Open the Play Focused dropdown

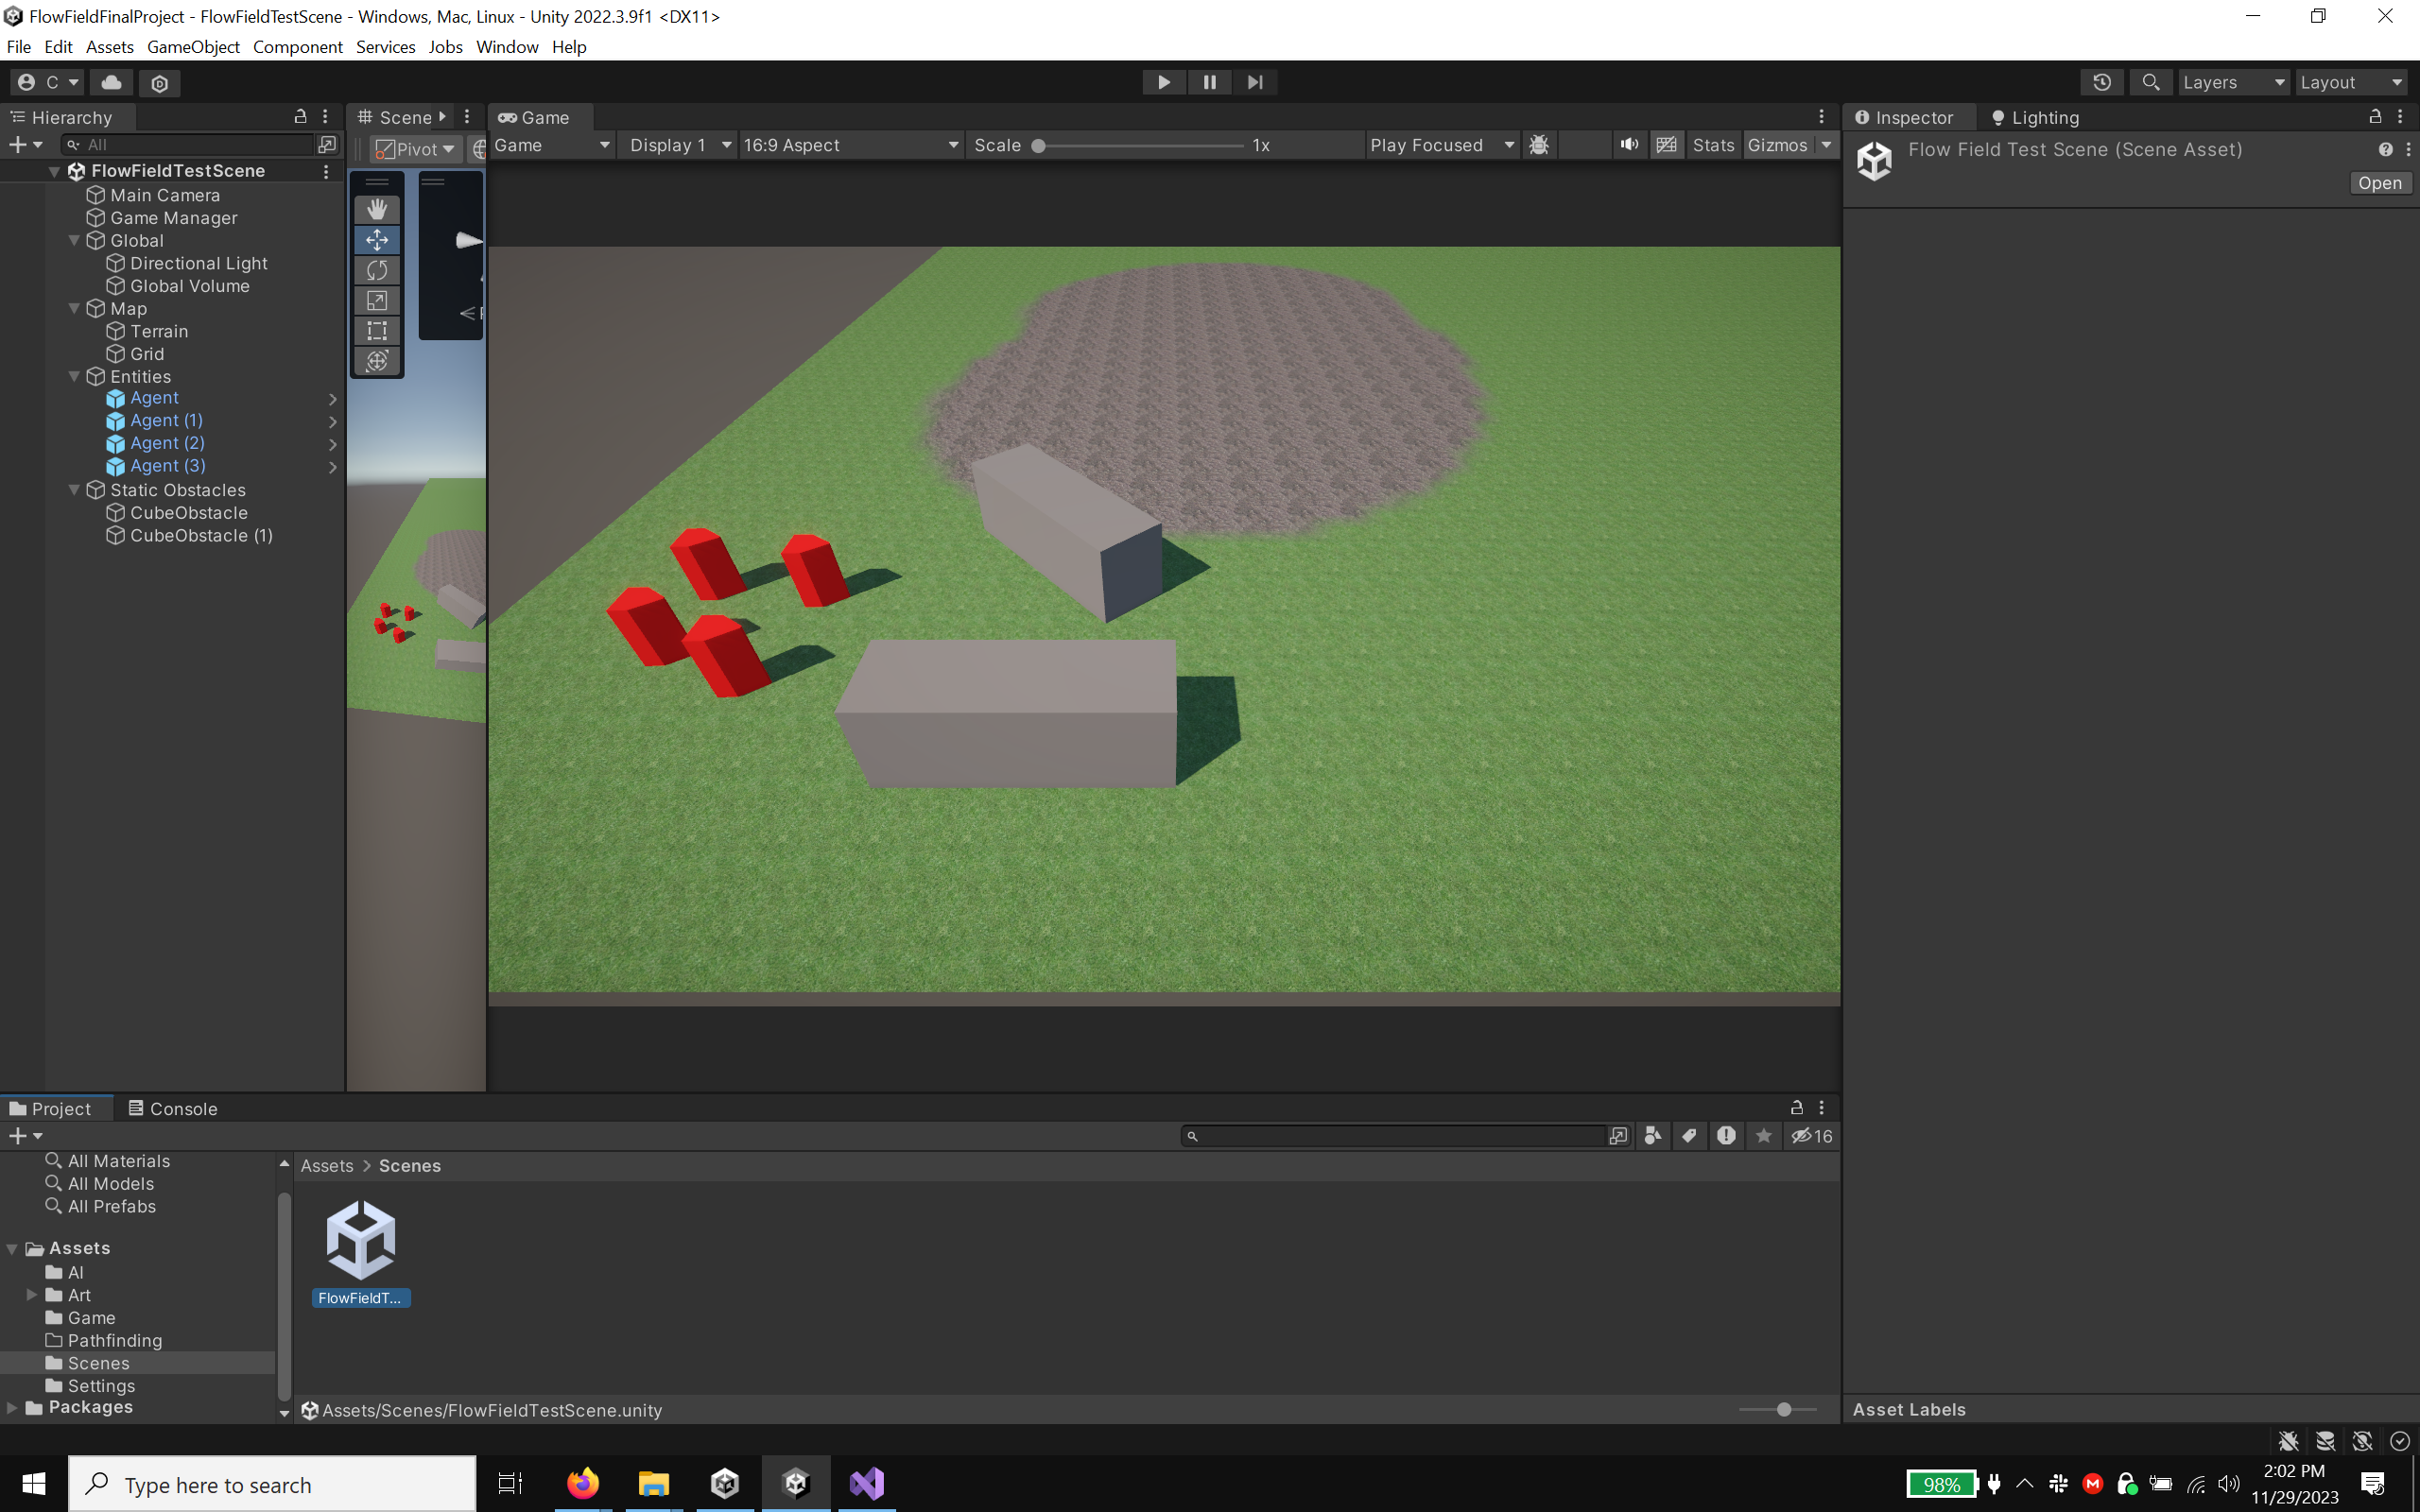[x=1442, y=145]
